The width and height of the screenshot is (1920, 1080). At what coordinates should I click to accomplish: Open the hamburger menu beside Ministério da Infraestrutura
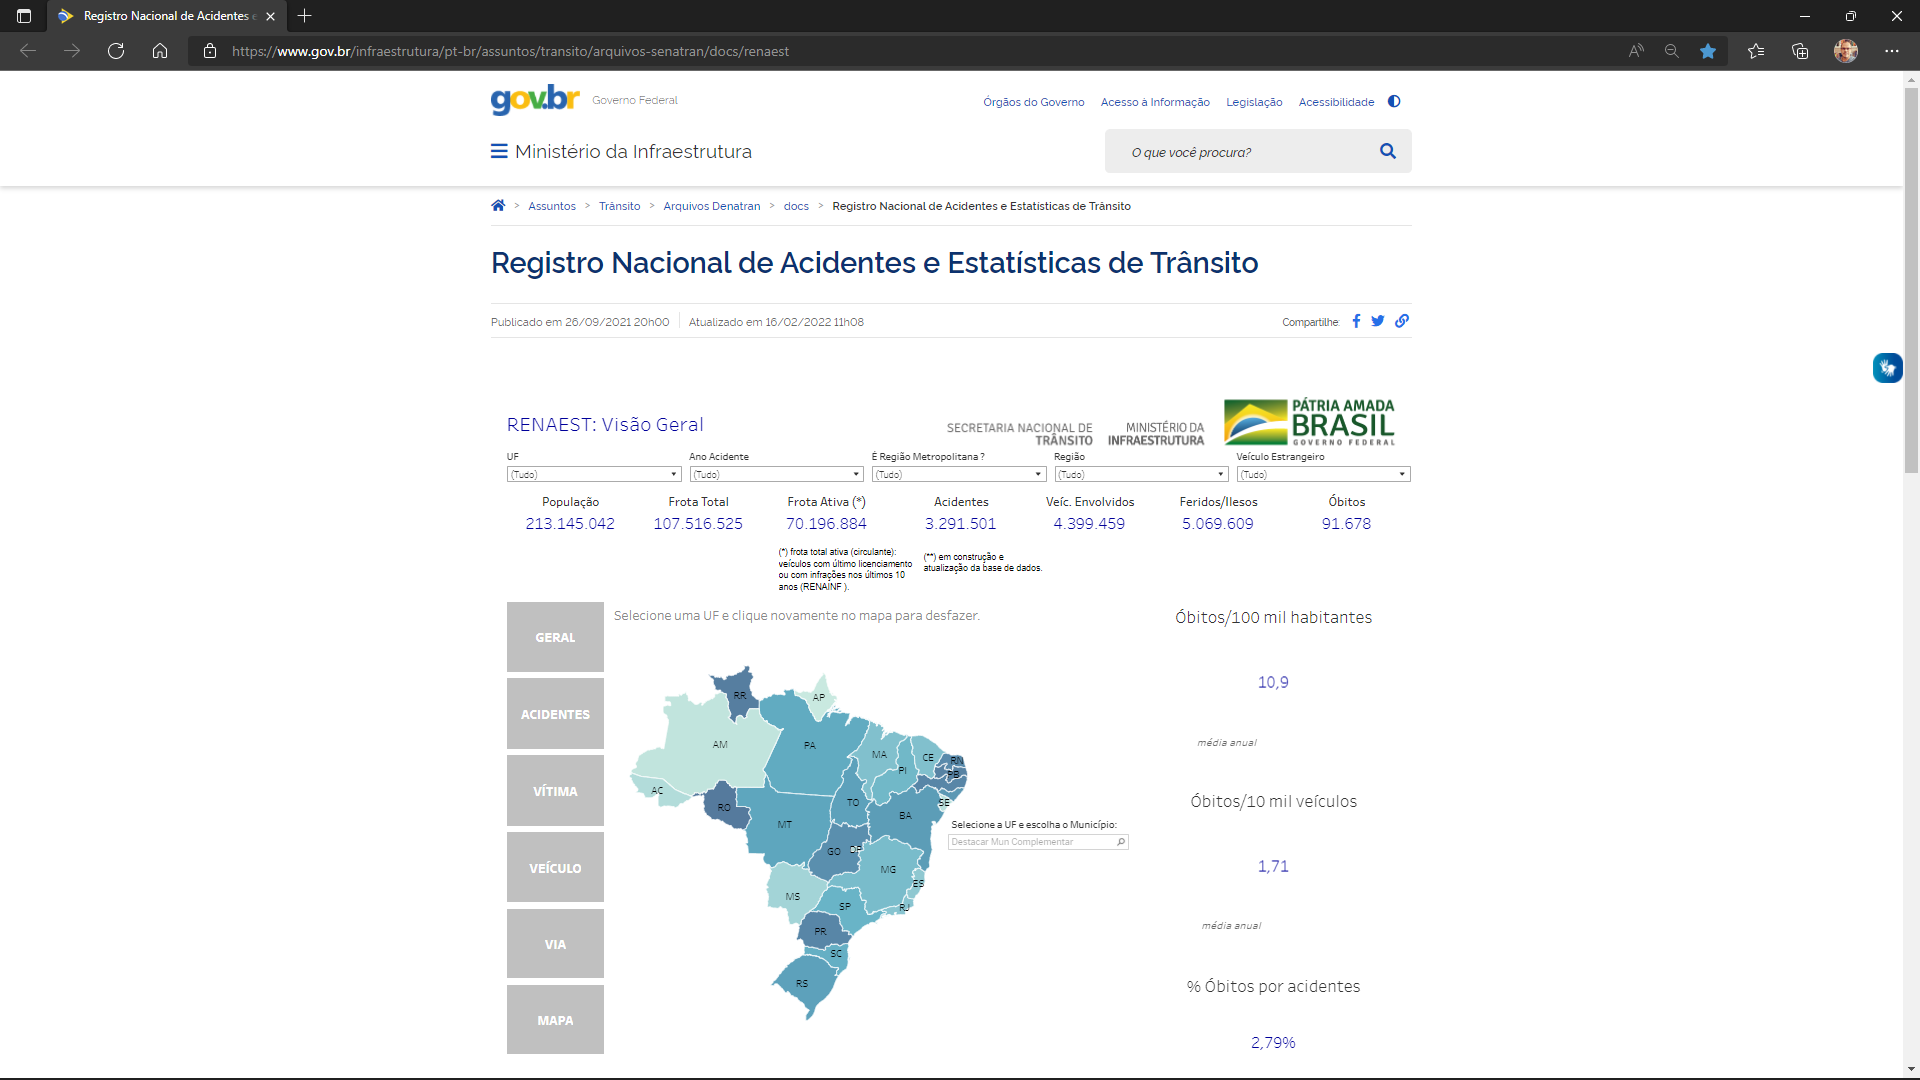click(498, 151)
